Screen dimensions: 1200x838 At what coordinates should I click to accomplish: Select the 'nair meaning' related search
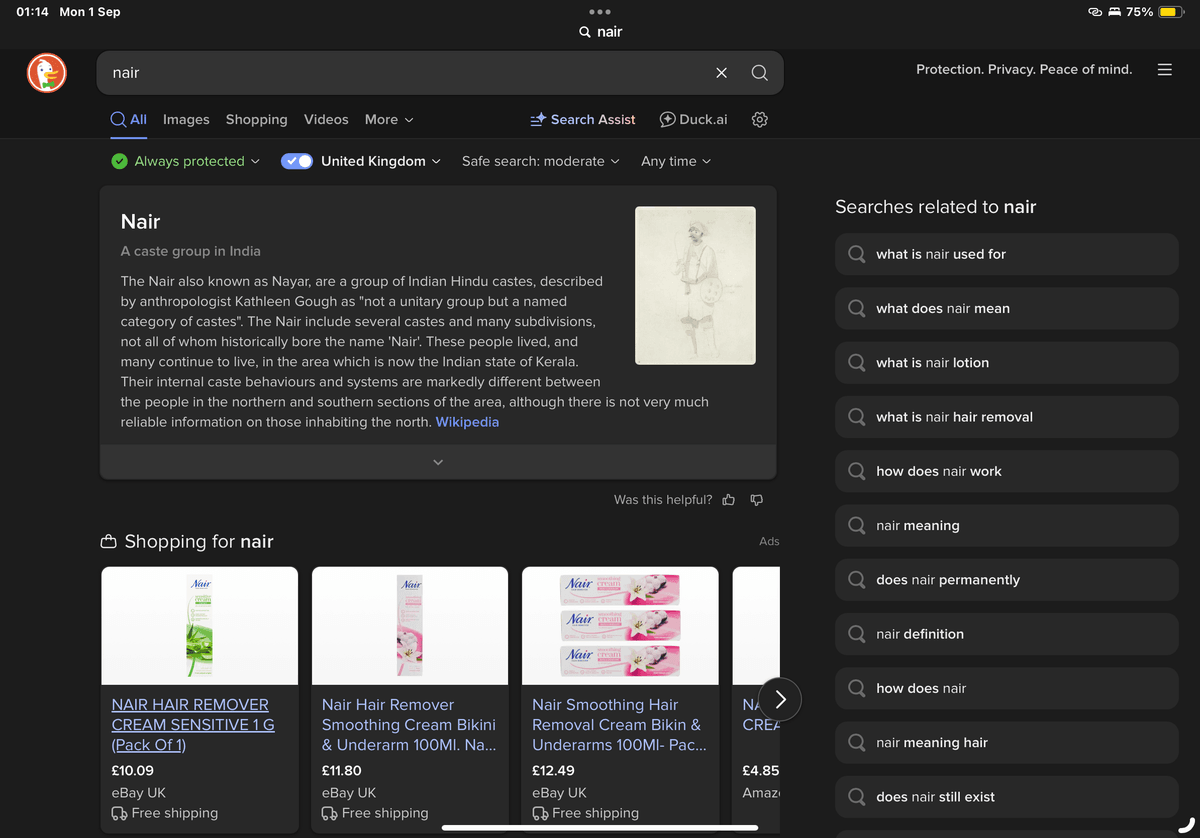pos(1007,525)
